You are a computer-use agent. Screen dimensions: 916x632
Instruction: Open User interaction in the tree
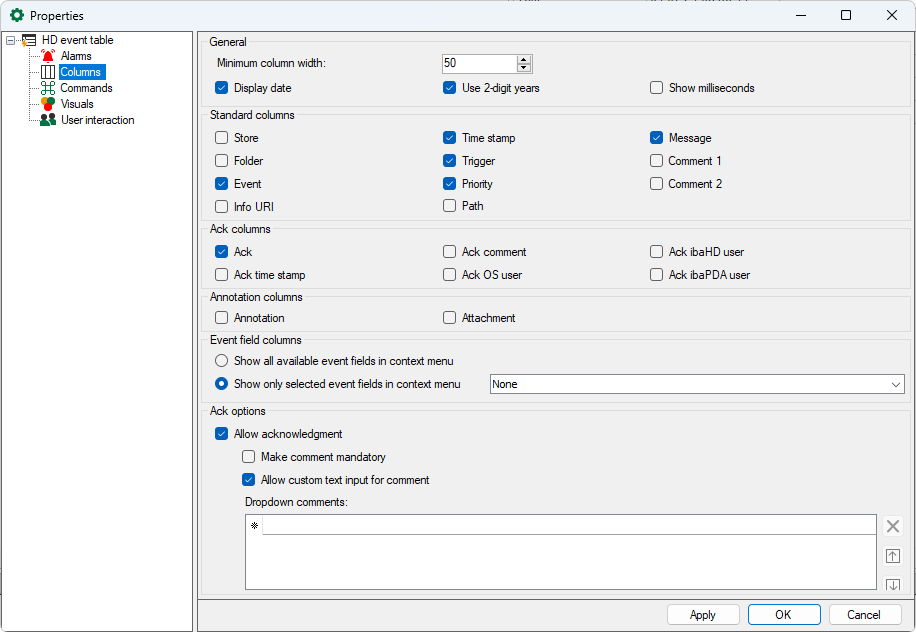click(97, 120)
